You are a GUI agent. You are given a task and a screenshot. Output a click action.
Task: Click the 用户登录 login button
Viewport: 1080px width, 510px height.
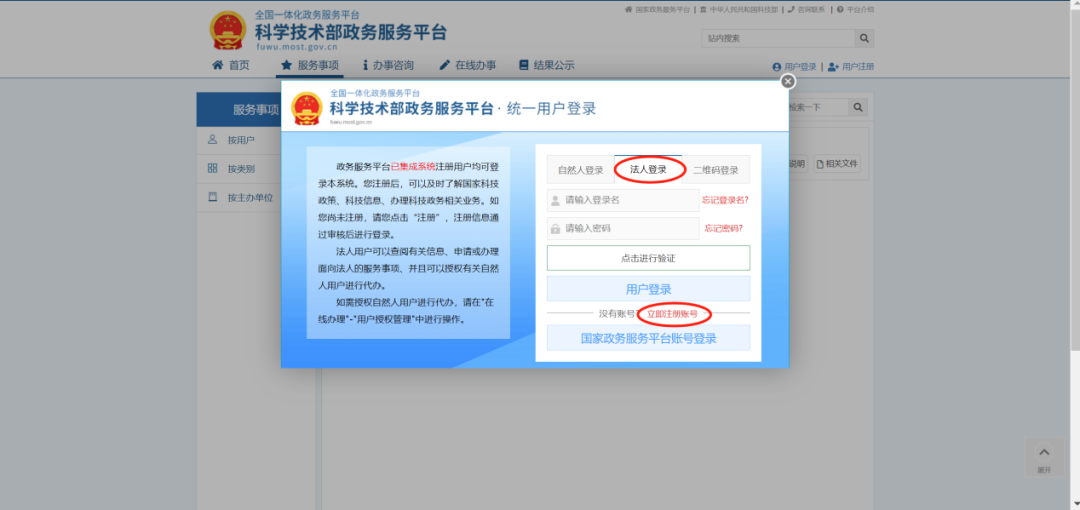[x=648, y=289]
